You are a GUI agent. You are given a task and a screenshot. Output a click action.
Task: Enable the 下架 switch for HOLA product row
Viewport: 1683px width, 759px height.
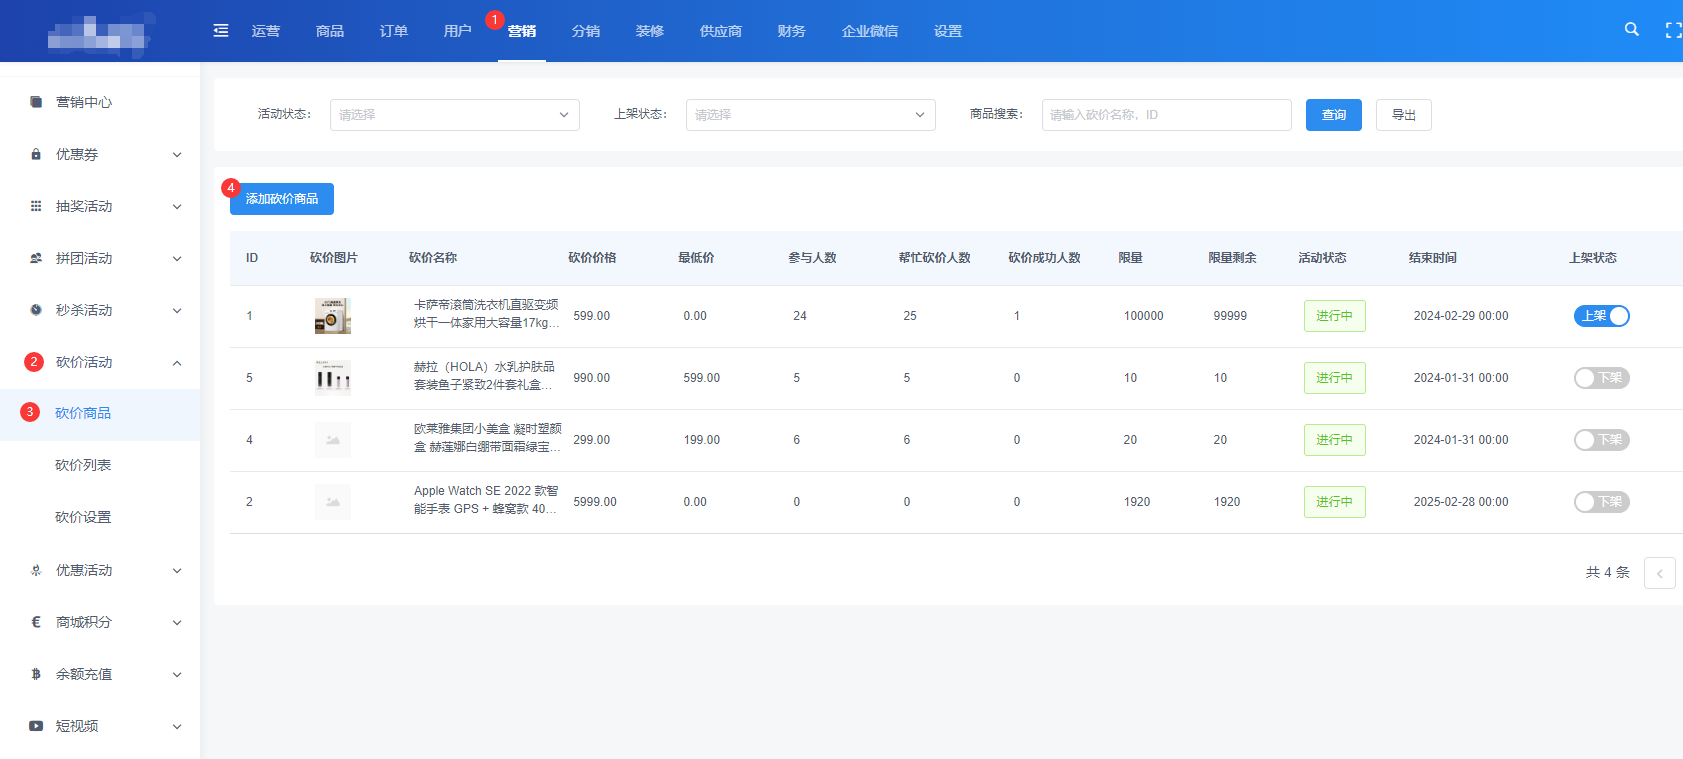1601,378
